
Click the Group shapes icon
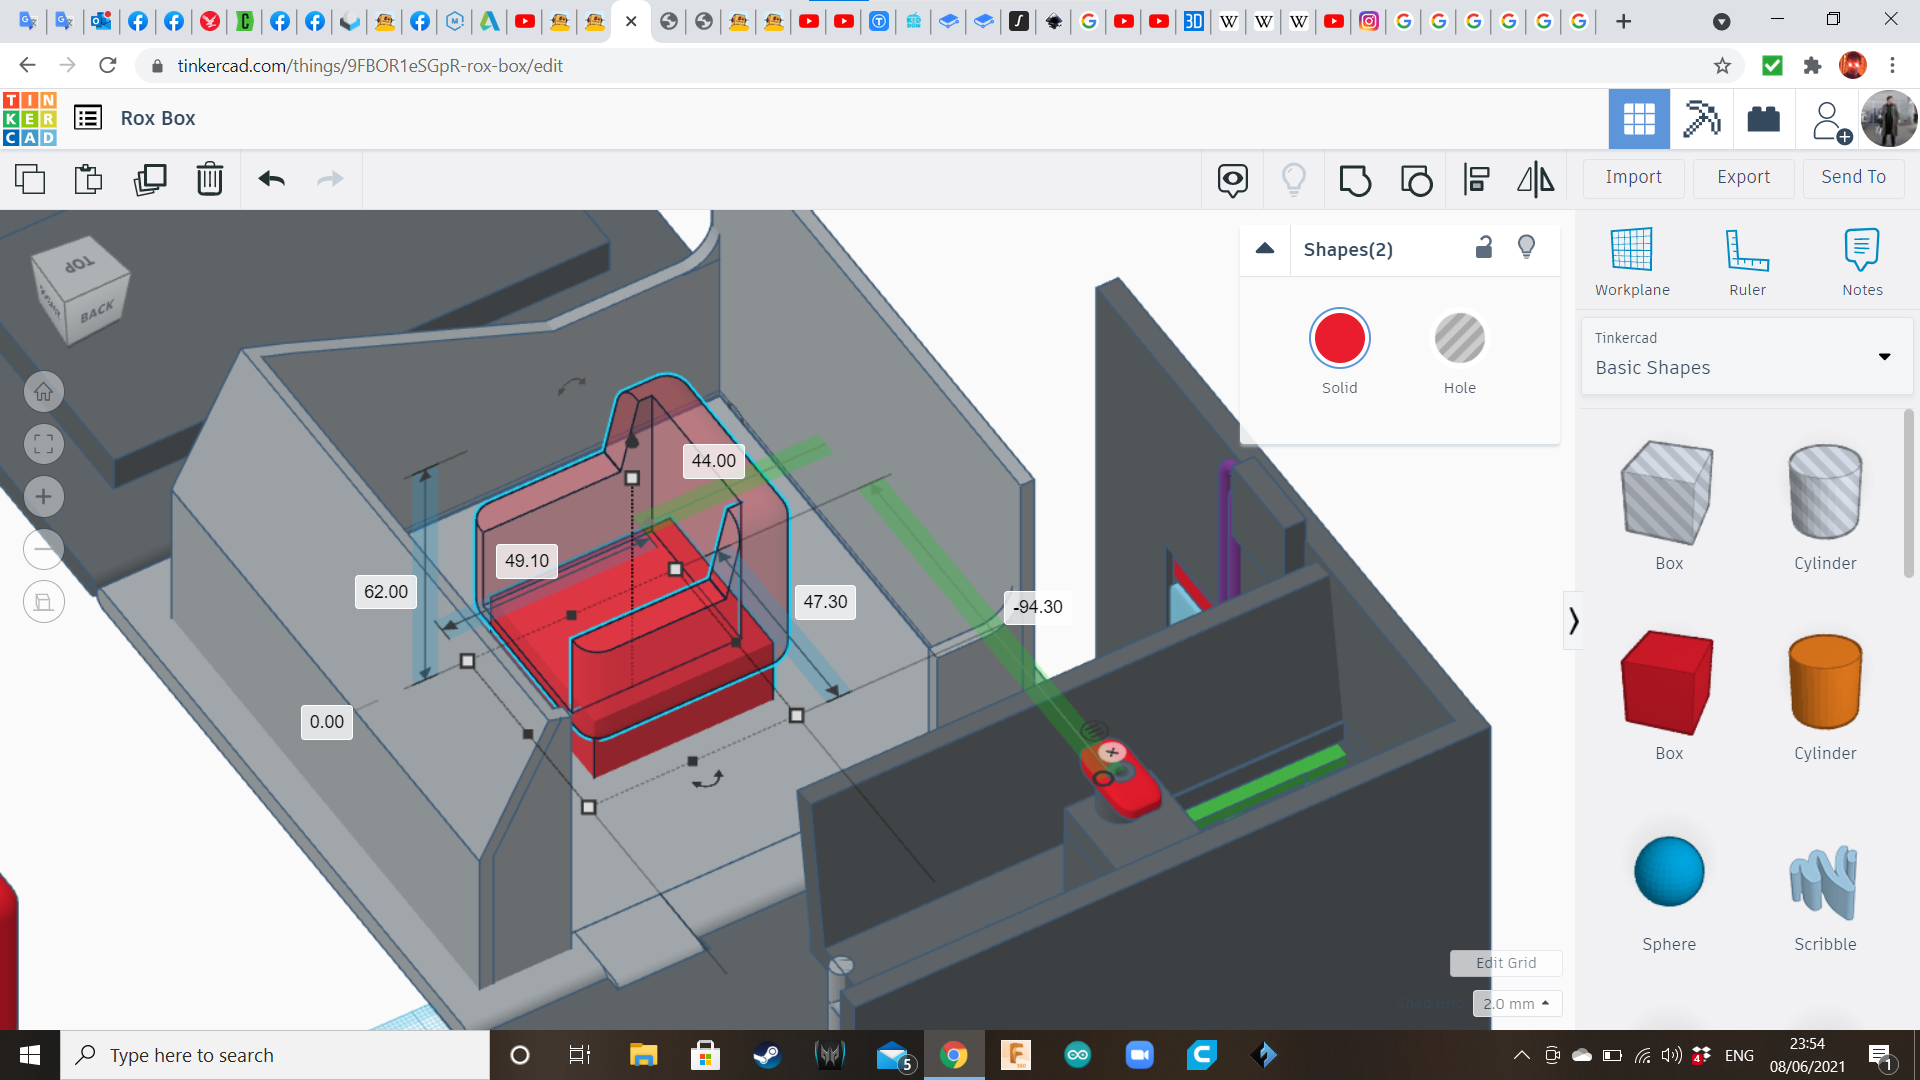(1355, 180)
